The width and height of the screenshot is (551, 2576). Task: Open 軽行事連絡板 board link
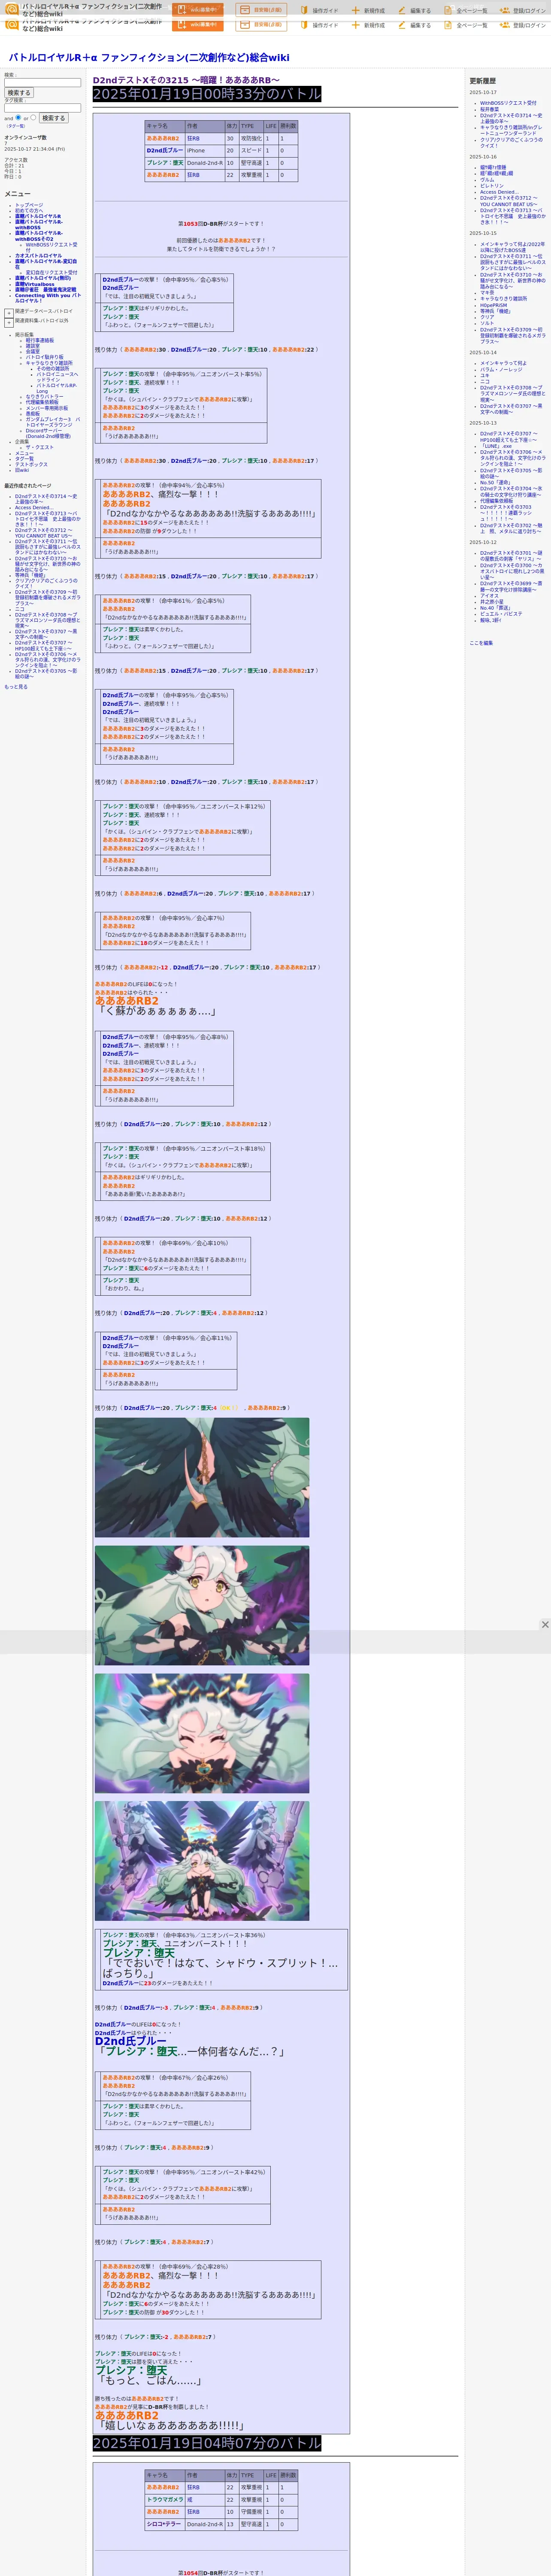(40, 341)
